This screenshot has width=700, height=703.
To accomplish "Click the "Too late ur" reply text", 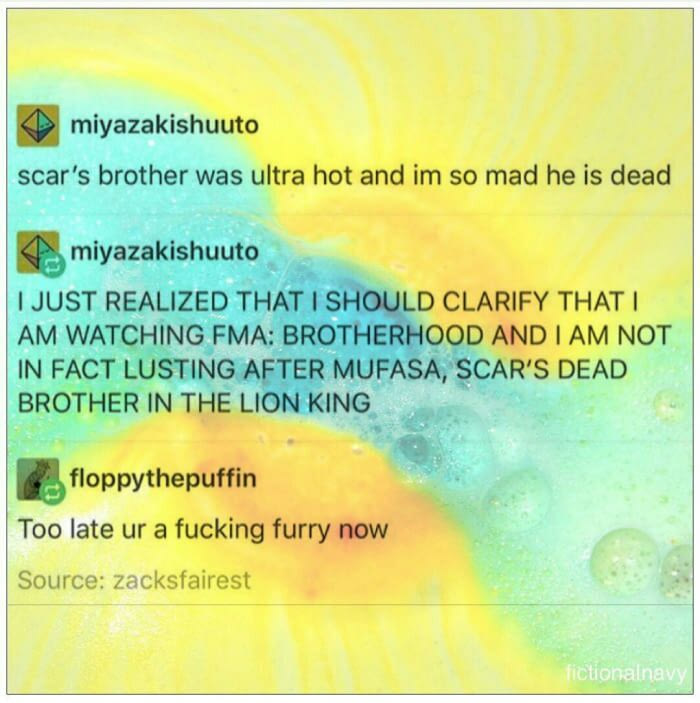I will [202, 530].
